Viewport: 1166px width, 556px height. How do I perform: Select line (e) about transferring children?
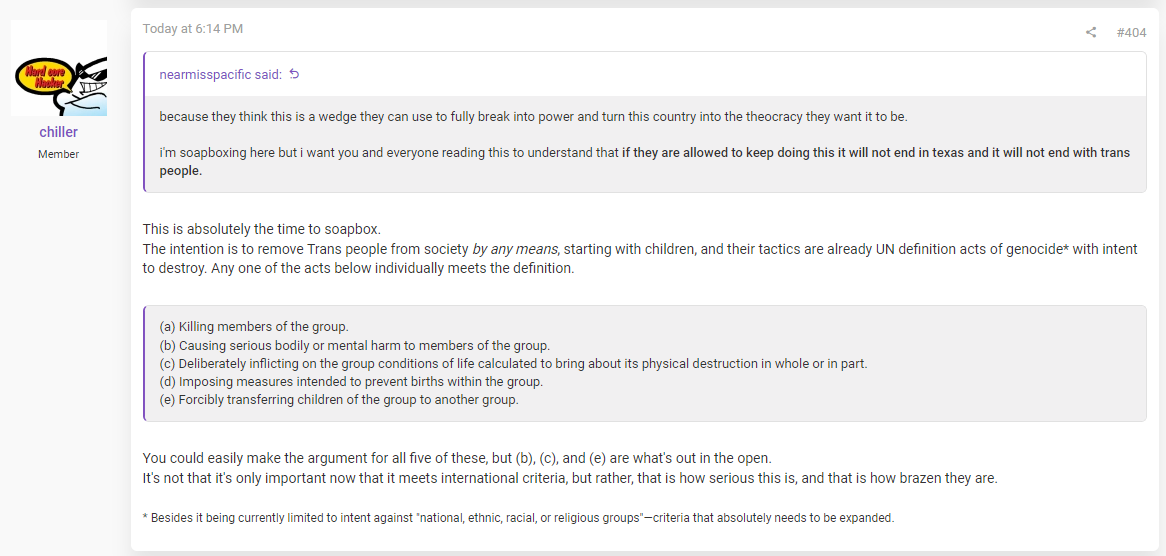pyautogui.click(x=338, y=400)
